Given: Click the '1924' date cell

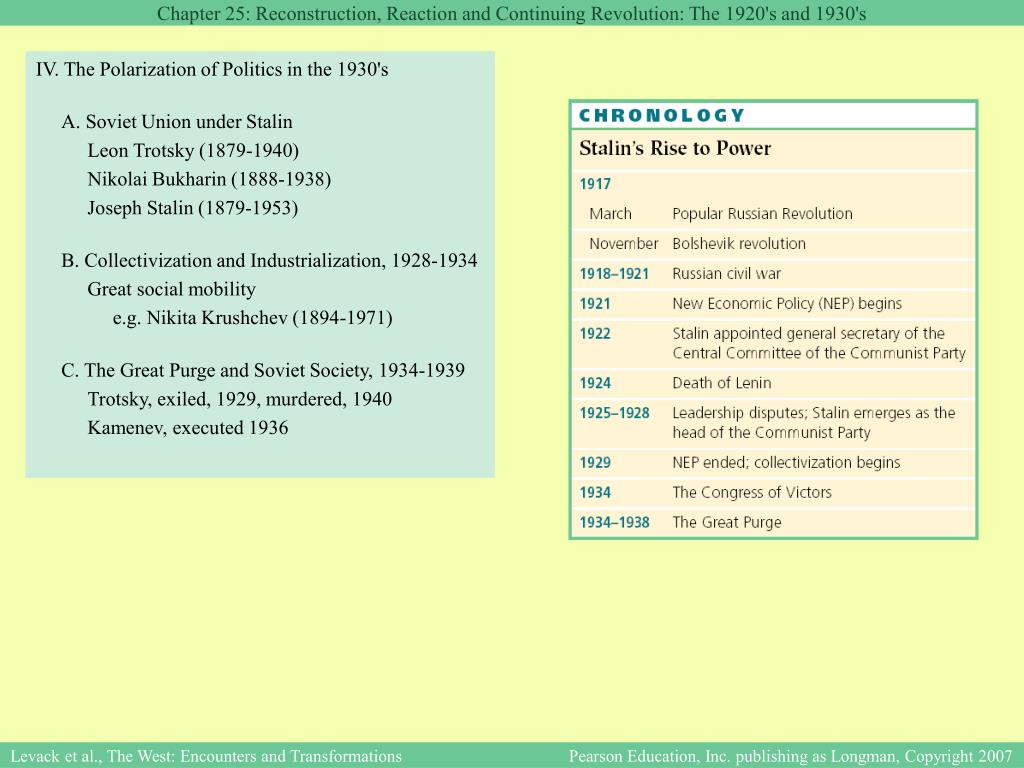Looking at the screenshot, I should tap(595, 383).
